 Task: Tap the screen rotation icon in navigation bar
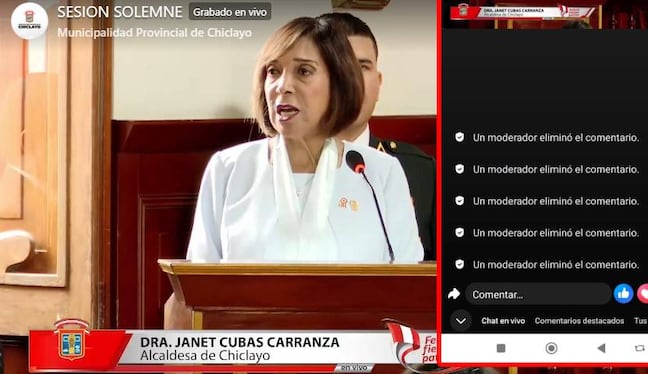[641, 348]
